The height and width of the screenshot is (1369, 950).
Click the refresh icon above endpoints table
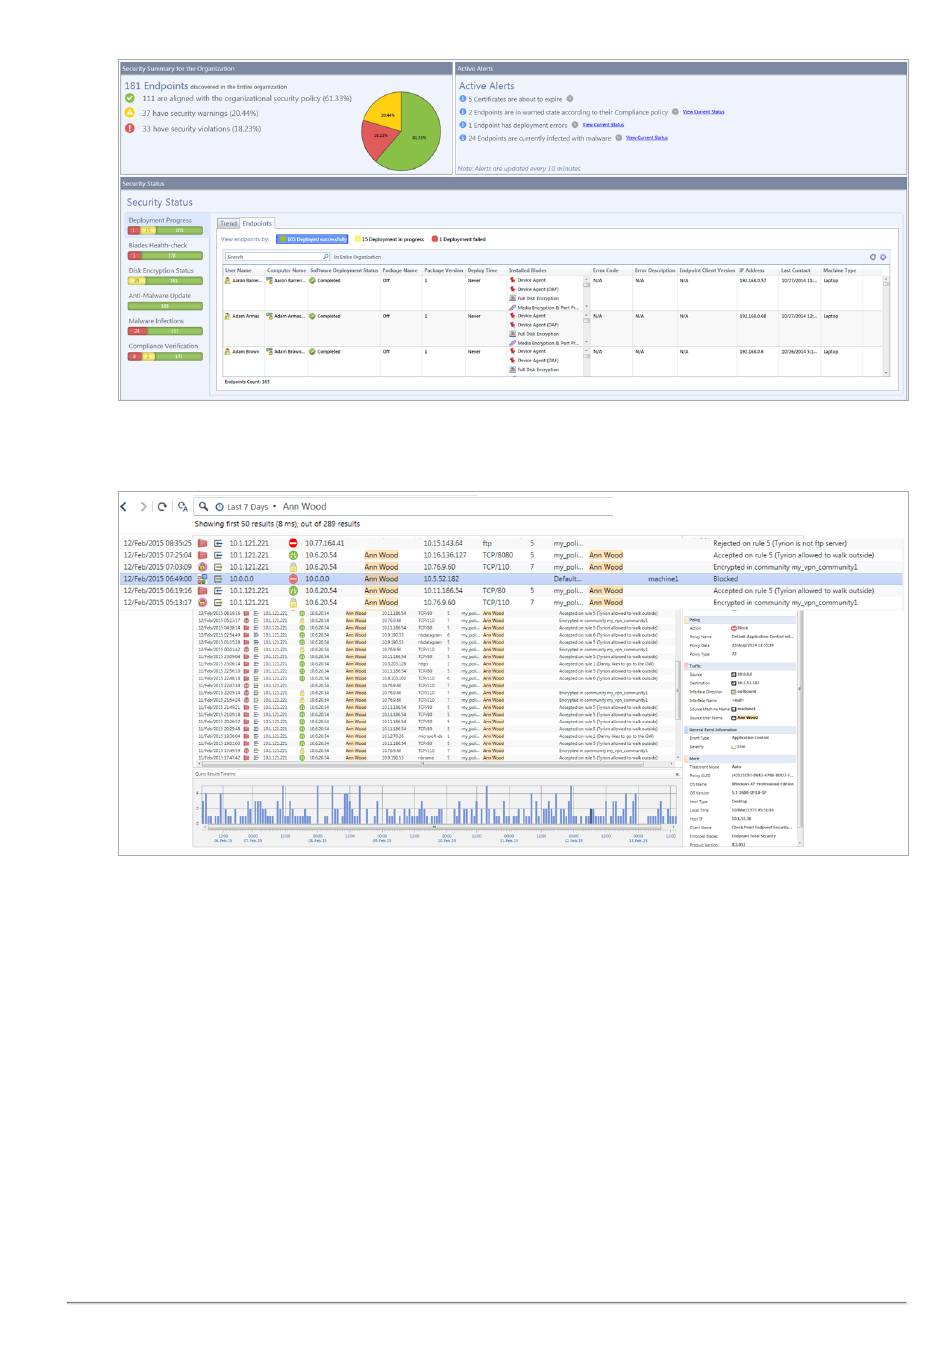[872, 257]
